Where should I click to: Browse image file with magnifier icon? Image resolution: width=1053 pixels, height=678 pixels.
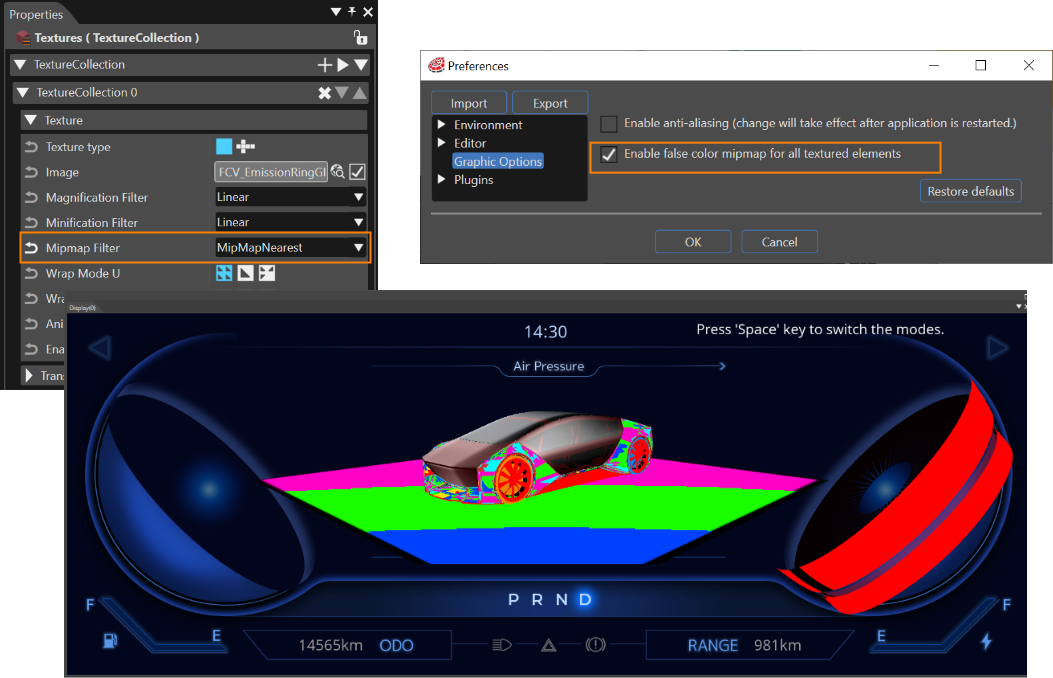(x=338, y=172)
